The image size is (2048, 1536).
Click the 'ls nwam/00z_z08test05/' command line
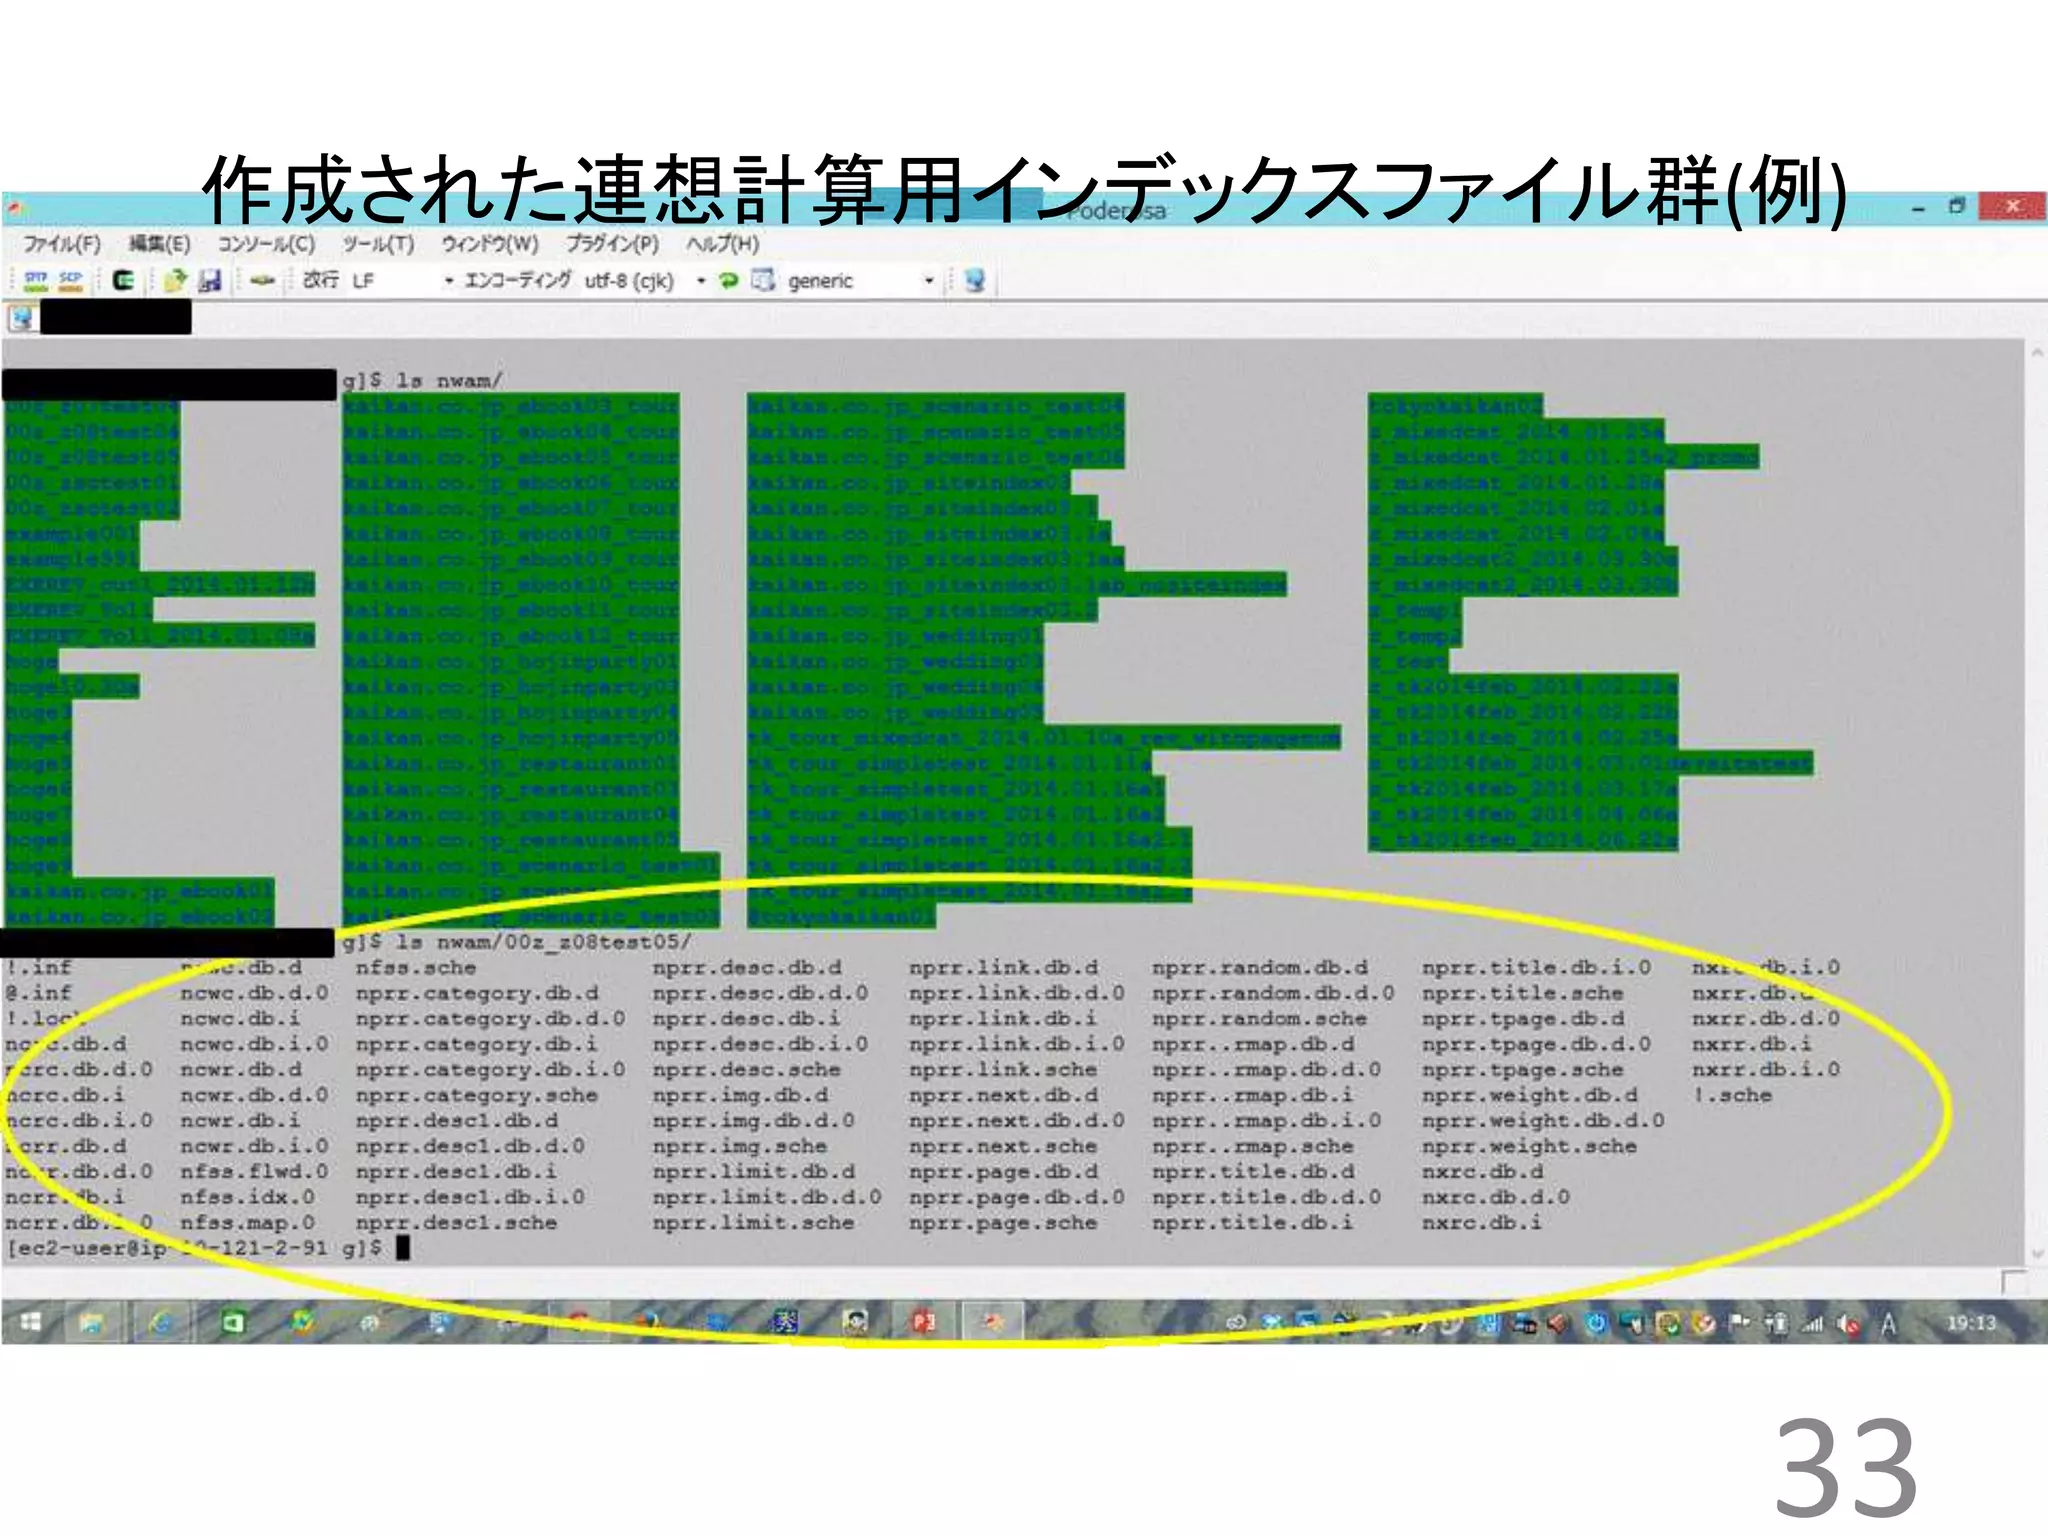(544, 942)
